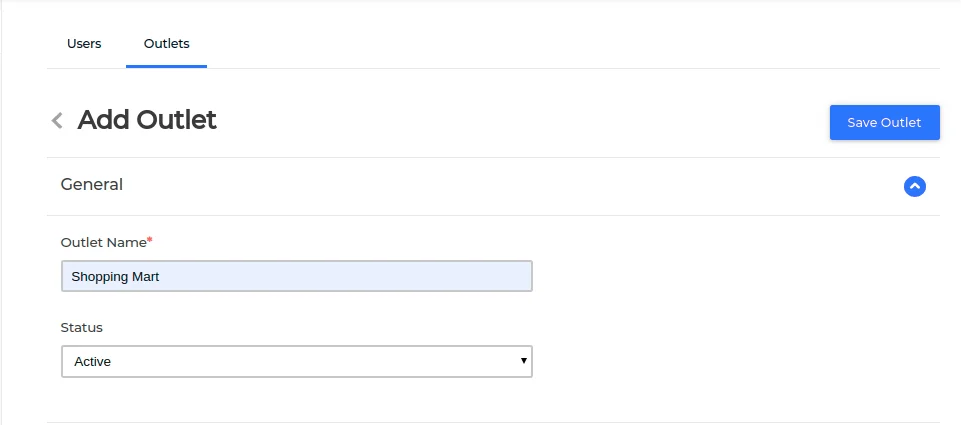Go back using the left chevron icon

(x=57, y=120)
